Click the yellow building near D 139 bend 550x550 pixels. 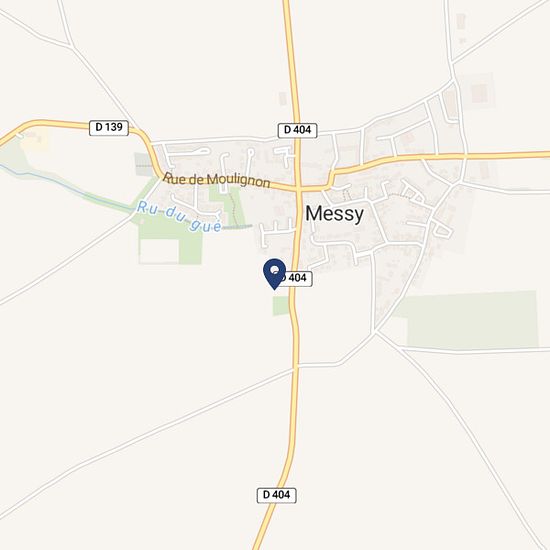tap(34, 139)
